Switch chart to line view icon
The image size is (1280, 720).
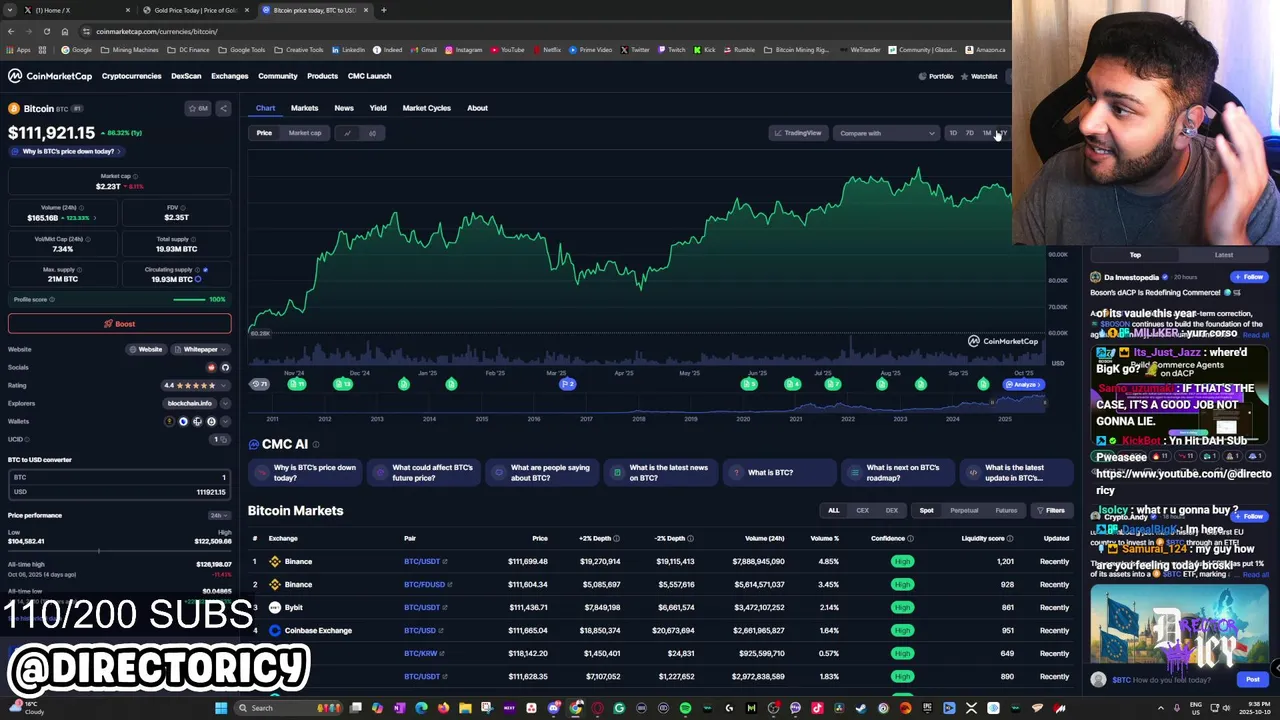[347, 133]
